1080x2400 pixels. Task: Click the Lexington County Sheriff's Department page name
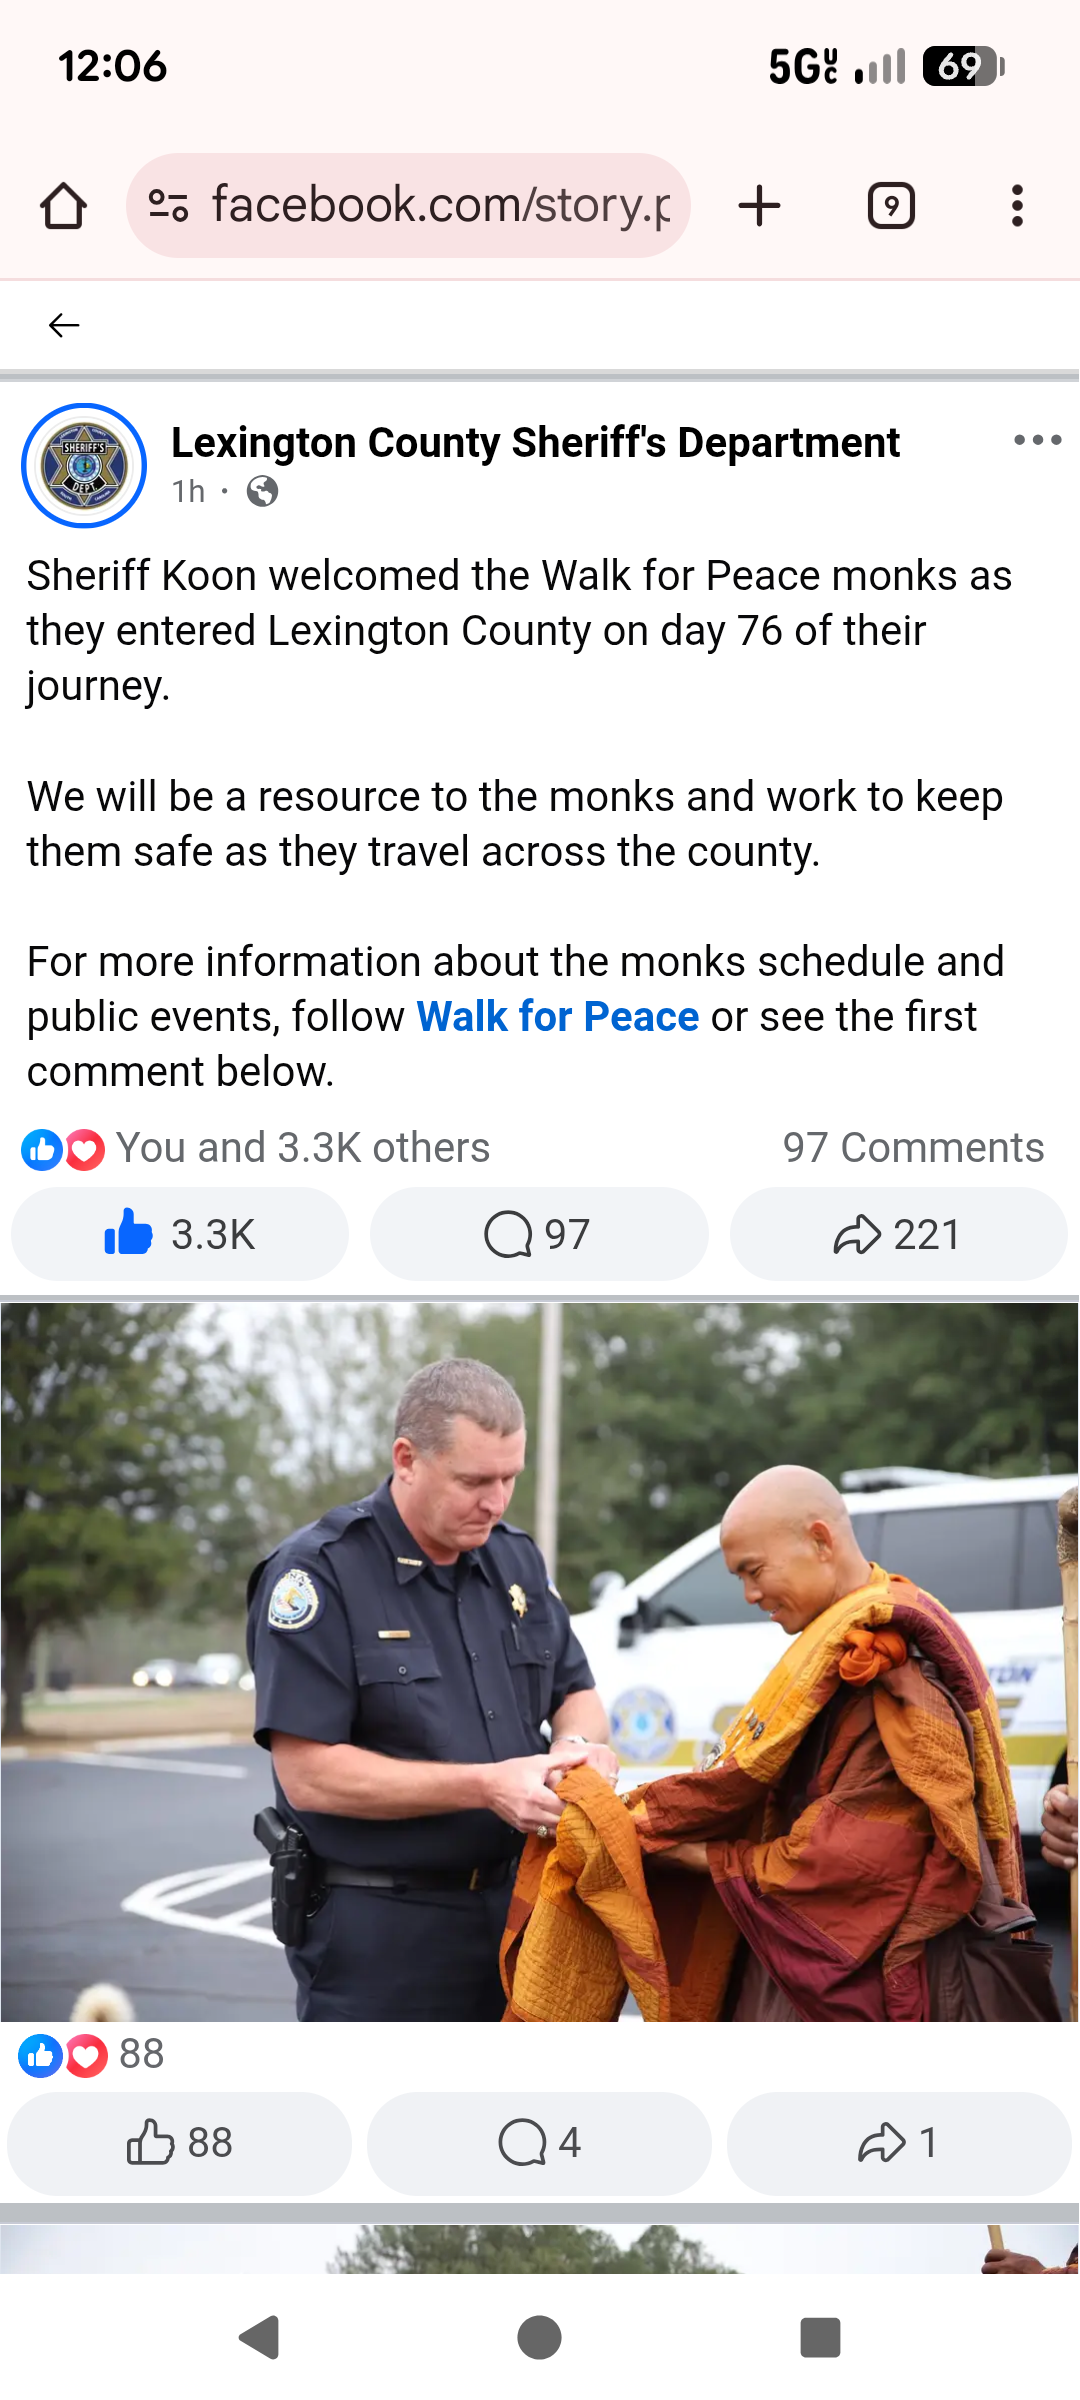point(535,442)
